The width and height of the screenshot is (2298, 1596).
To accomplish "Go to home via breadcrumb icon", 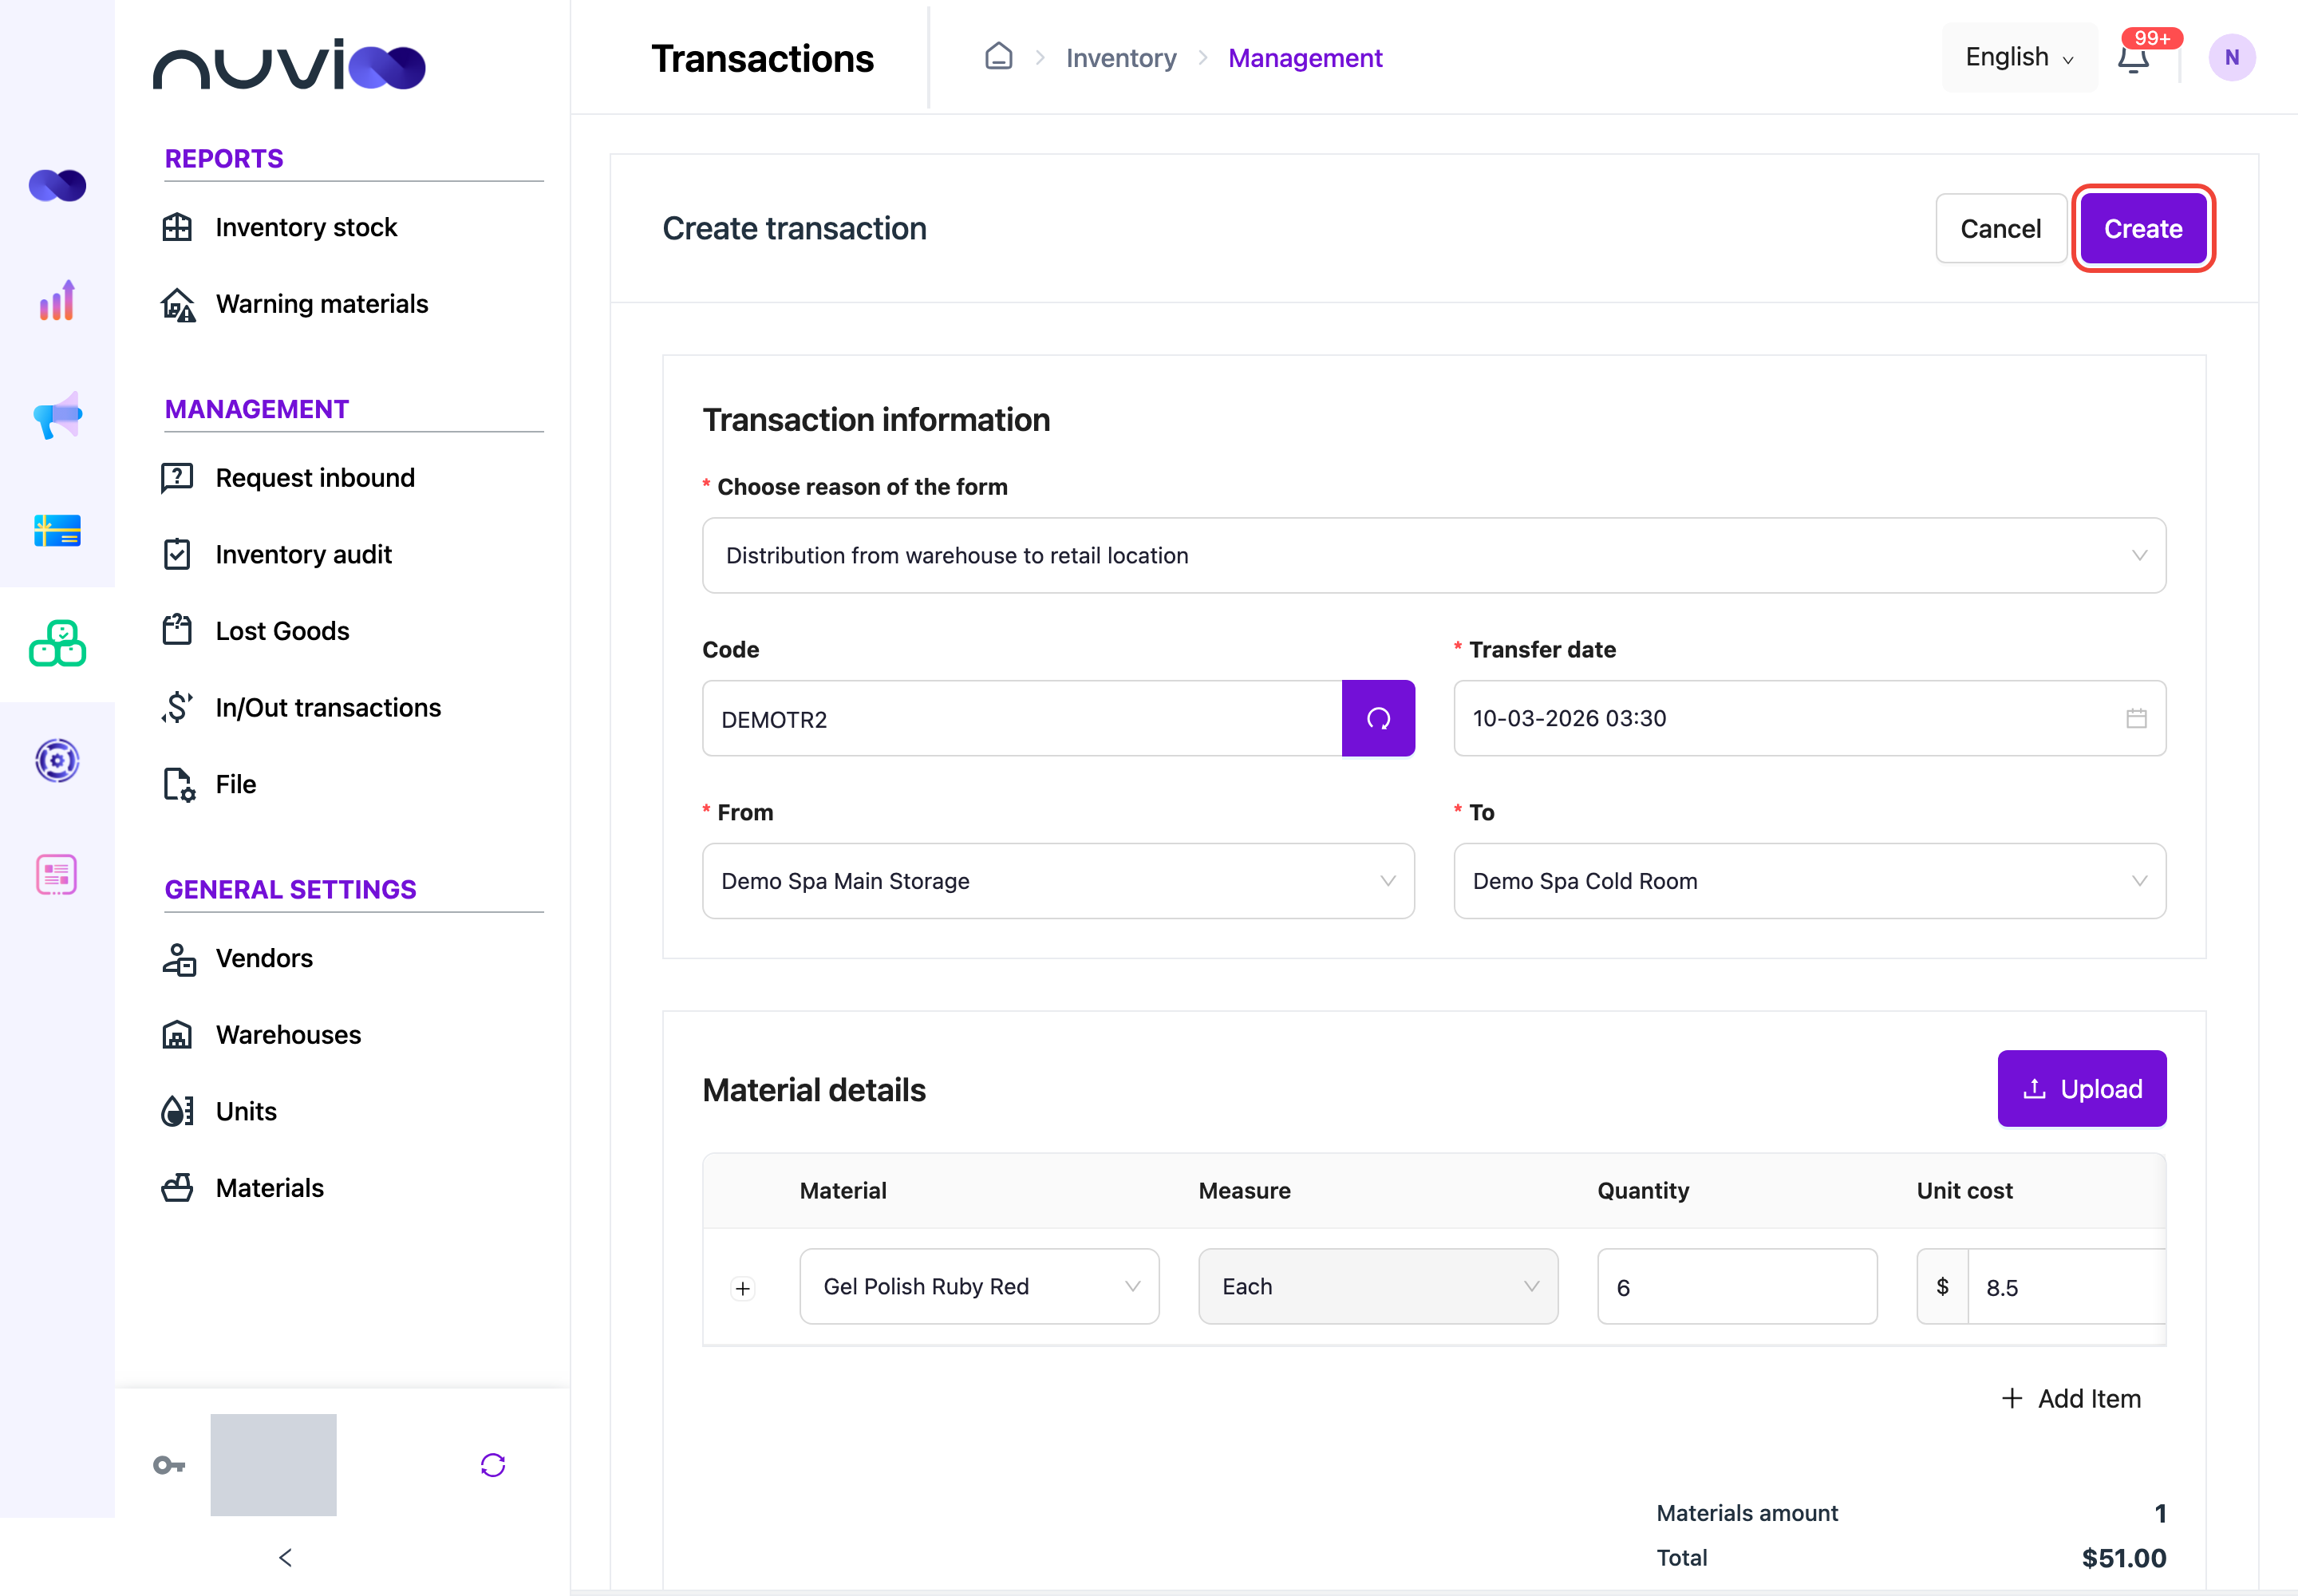I will 998,56.
